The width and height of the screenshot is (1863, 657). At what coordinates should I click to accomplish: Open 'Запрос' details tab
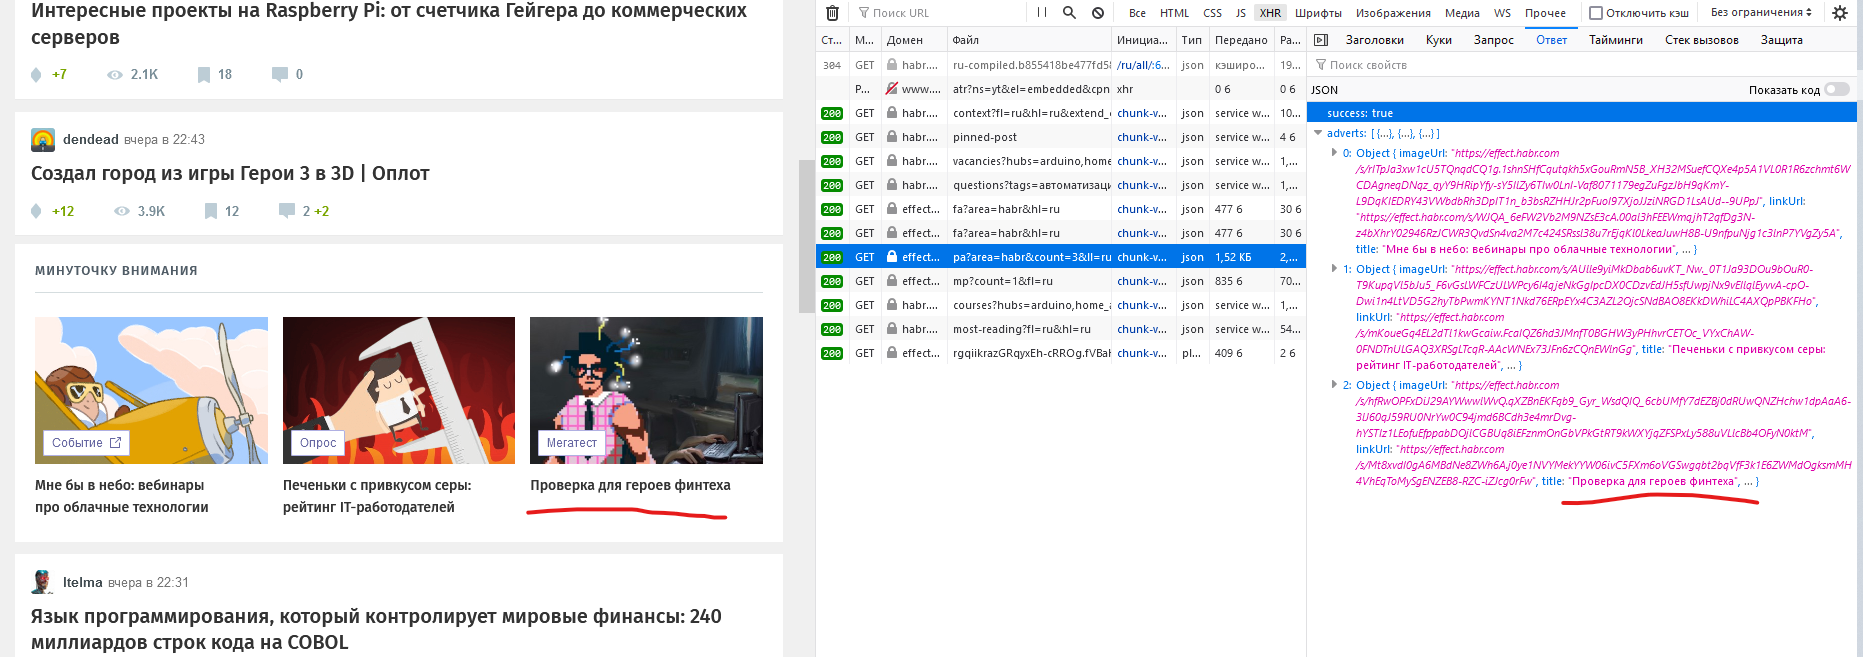(x=1493, y=40)
